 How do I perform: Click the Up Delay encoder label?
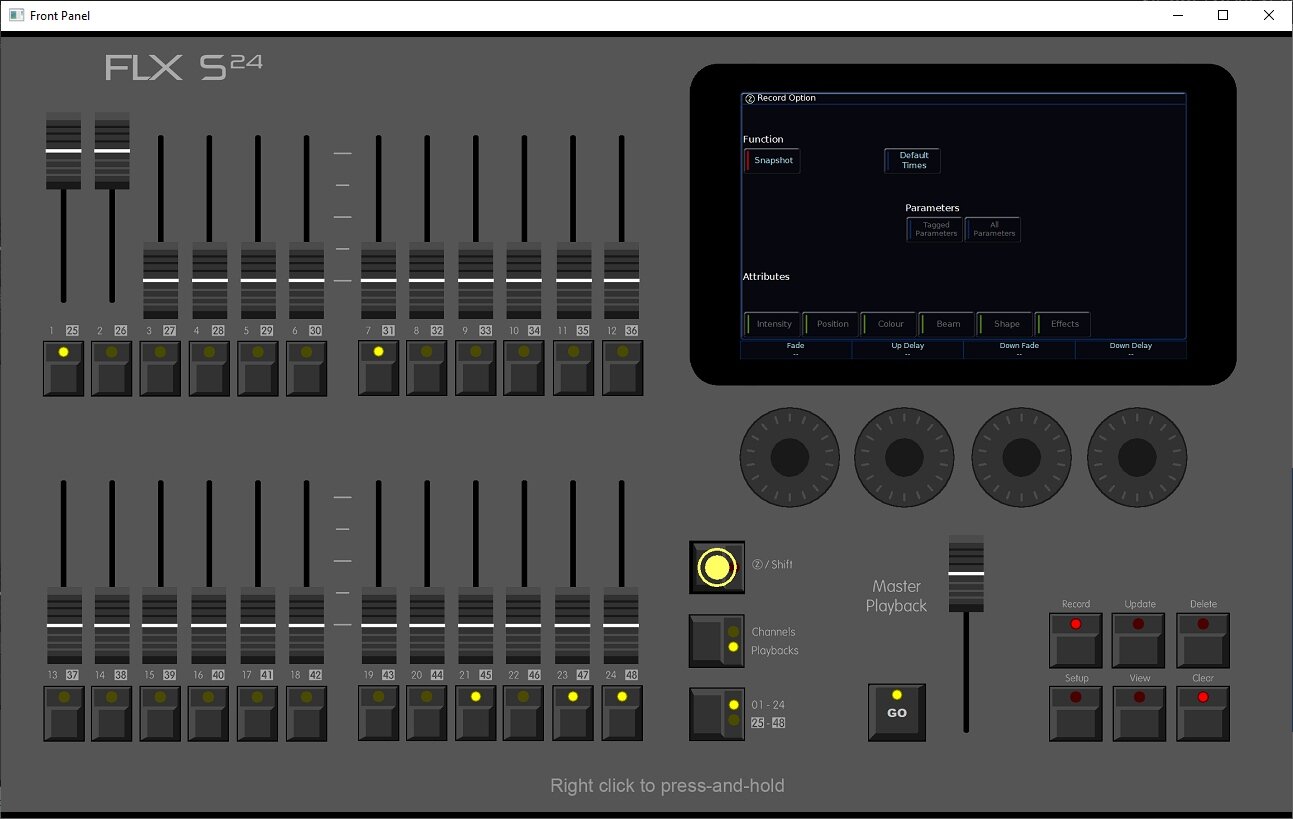tap(908, 349)
